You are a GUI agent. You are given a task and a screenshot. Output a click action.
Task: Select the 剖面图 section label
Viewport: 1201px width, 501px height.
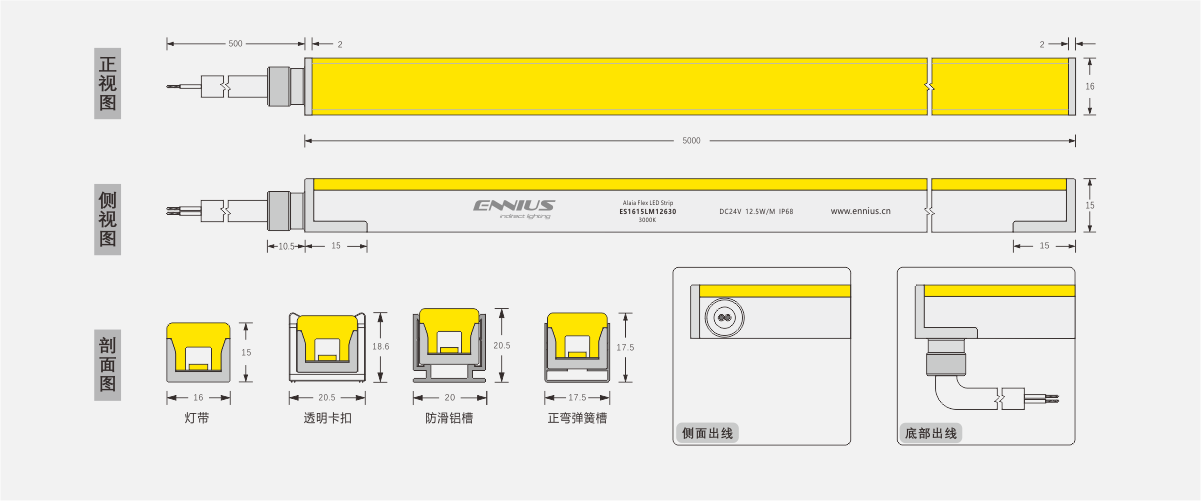pyautogui.click(x=107, y=365)
